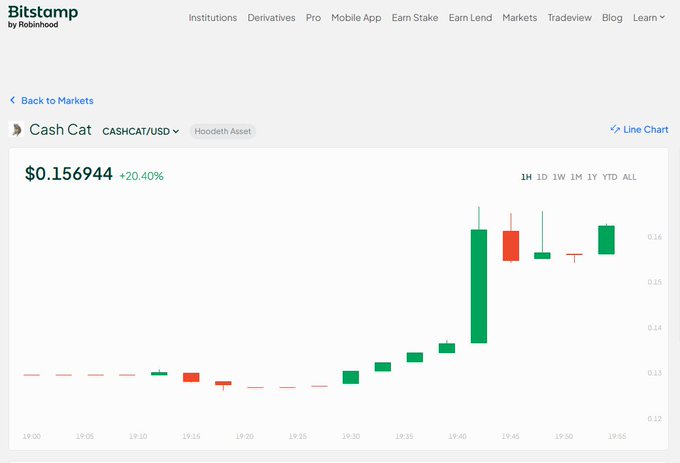The width and height of the screenshot is (680, 463).
Task: Open the Derivatives nav item
Action: (x=271, y=18)
